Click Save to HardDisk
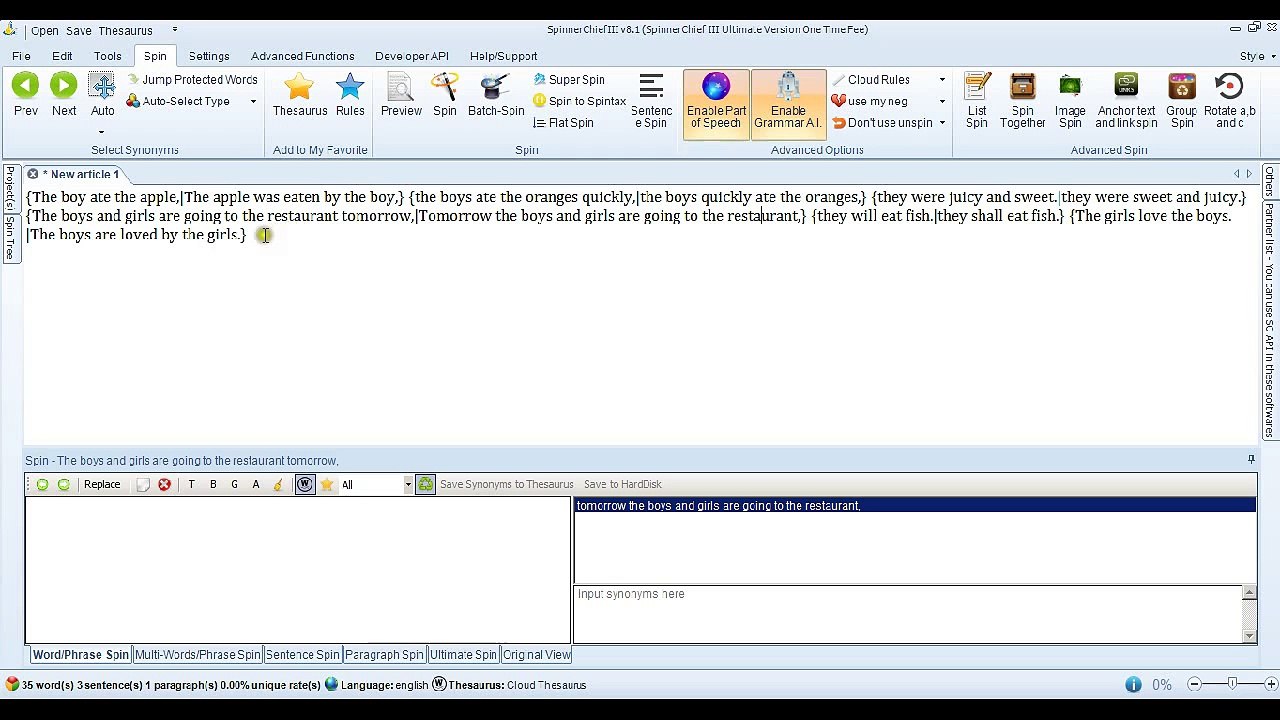The width and height of the screenshot is (1280, 720). coord(623,485)
